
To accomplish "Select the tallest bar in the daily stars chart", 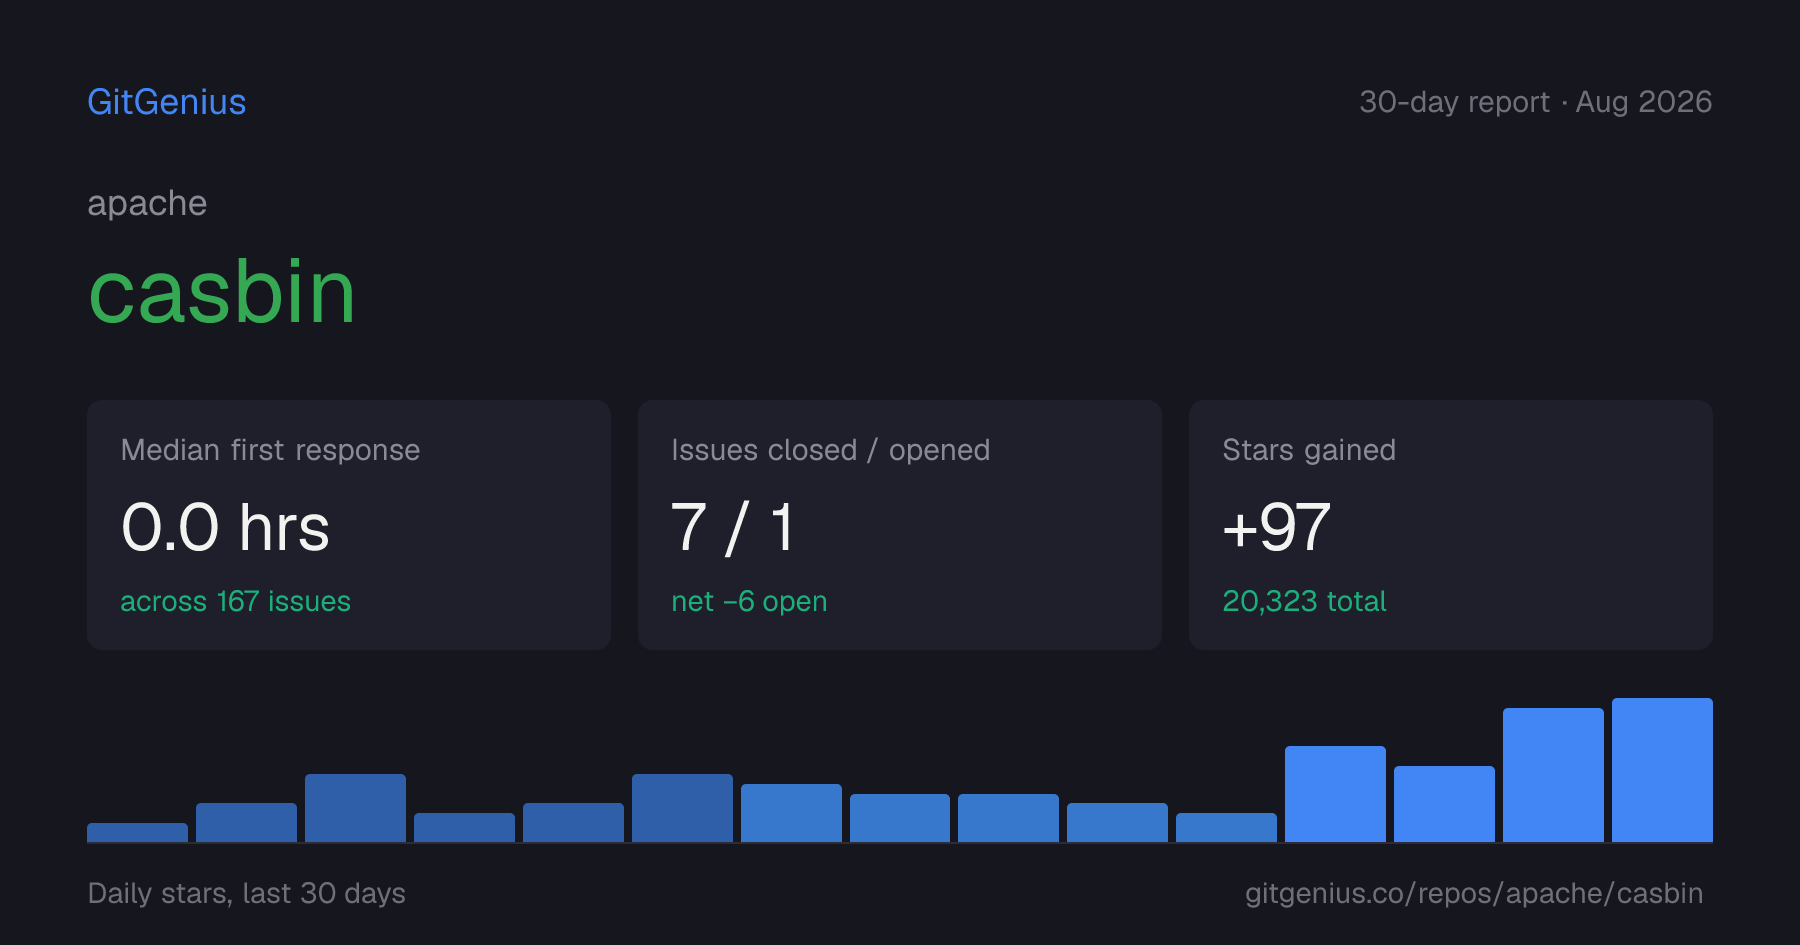I will tap(1662, 770).
